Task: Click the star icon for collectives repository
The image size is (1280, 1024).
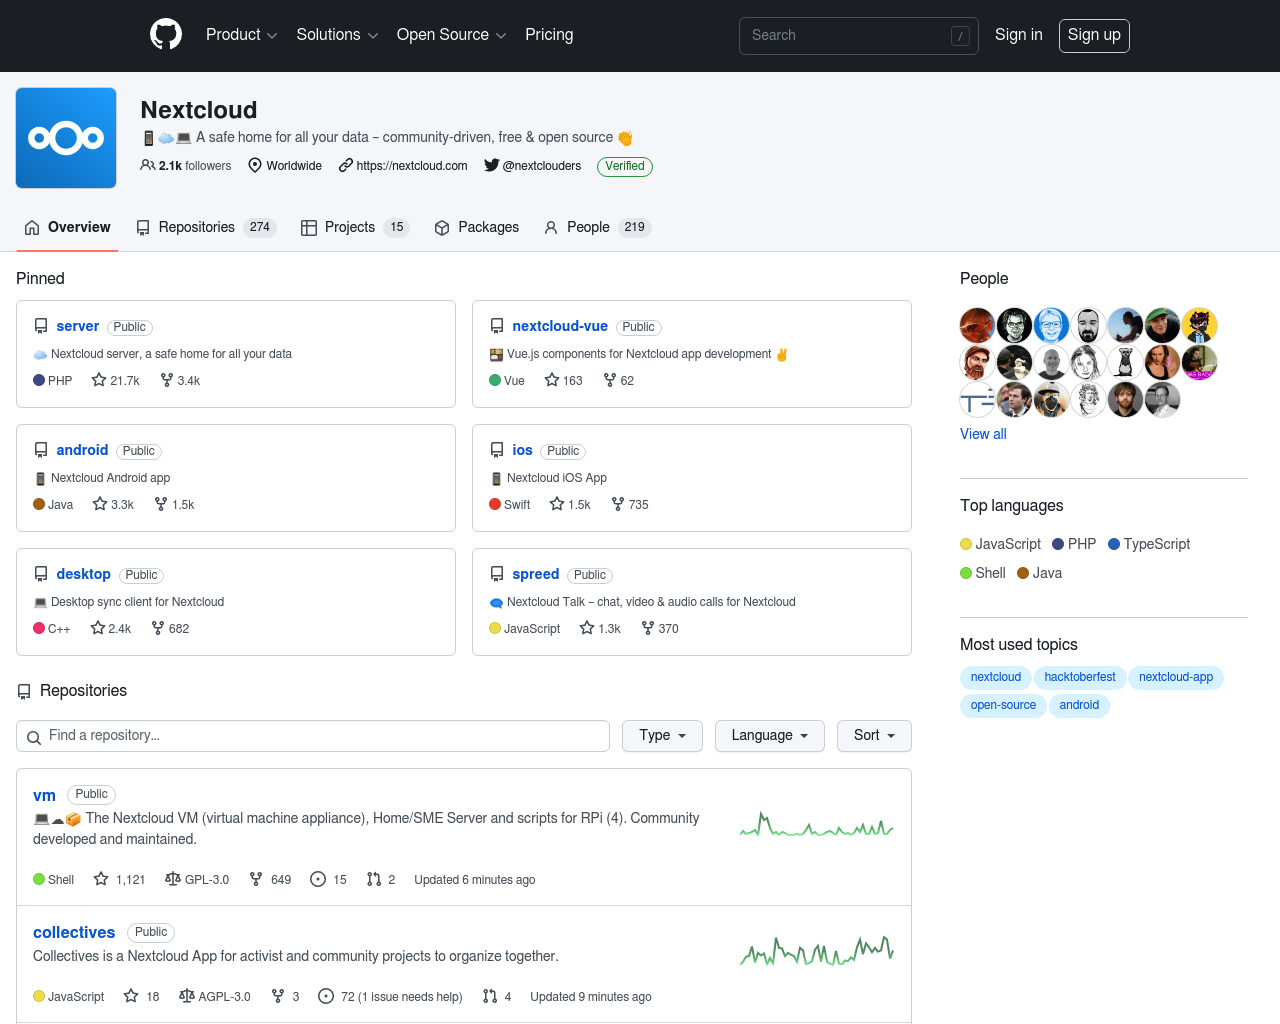Action: point(131,996)
